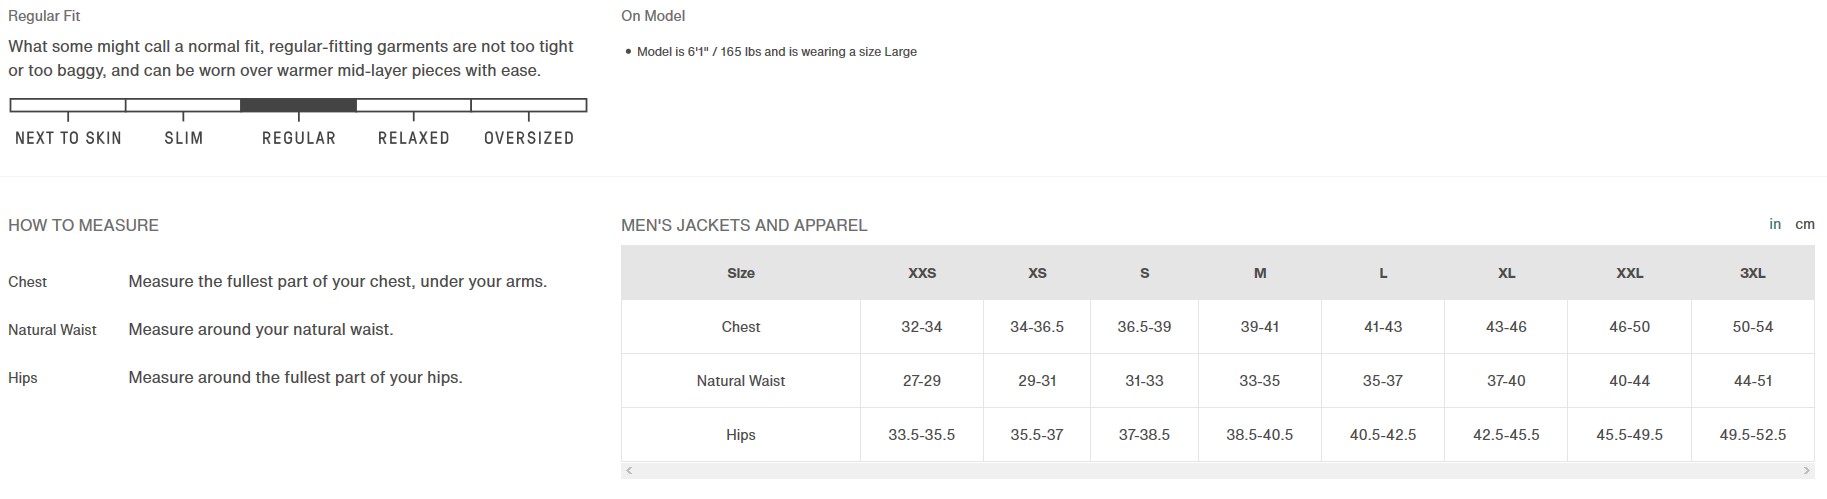Click the Oversized fit label
This screenshot has height=499, width=1827.
(x=529, y=138)
